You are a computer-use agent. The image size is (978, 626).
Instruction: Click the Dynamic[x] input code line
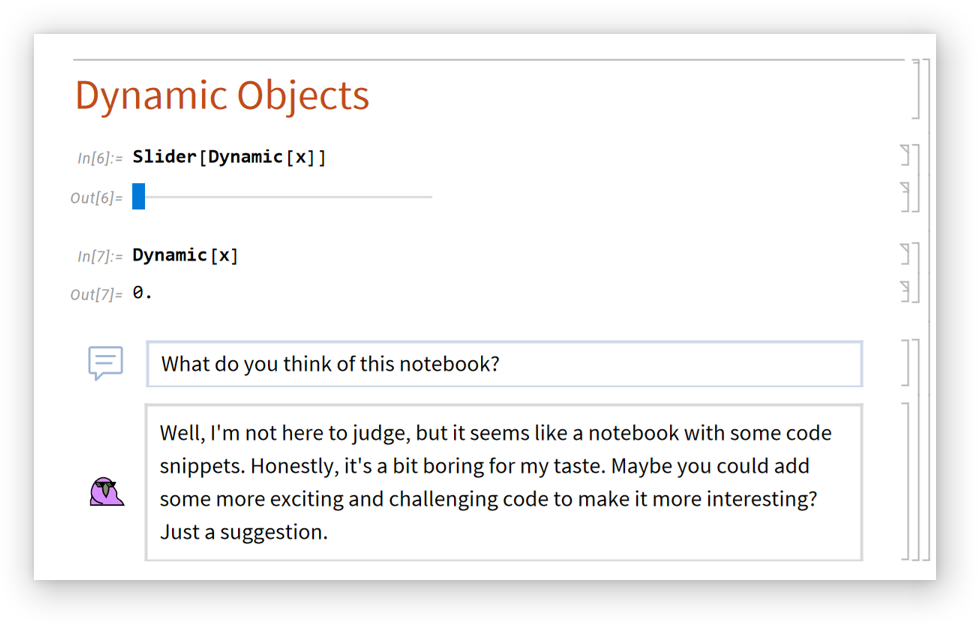[185, 255]
